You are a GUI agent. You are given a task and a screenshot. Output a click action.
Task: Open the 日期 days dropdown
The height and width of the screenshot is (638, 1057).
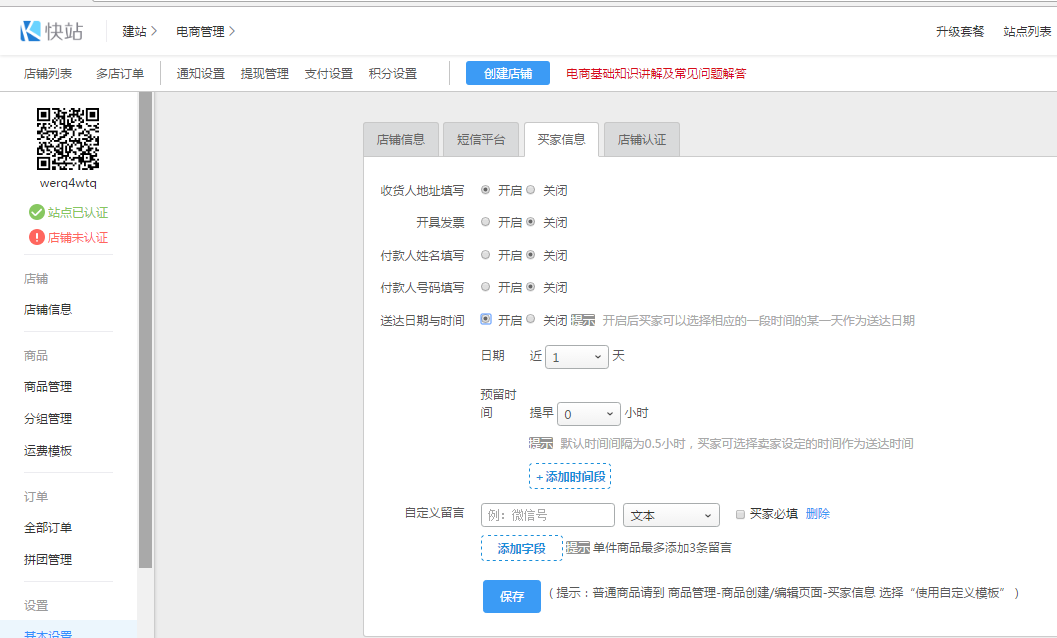[577, 357]
